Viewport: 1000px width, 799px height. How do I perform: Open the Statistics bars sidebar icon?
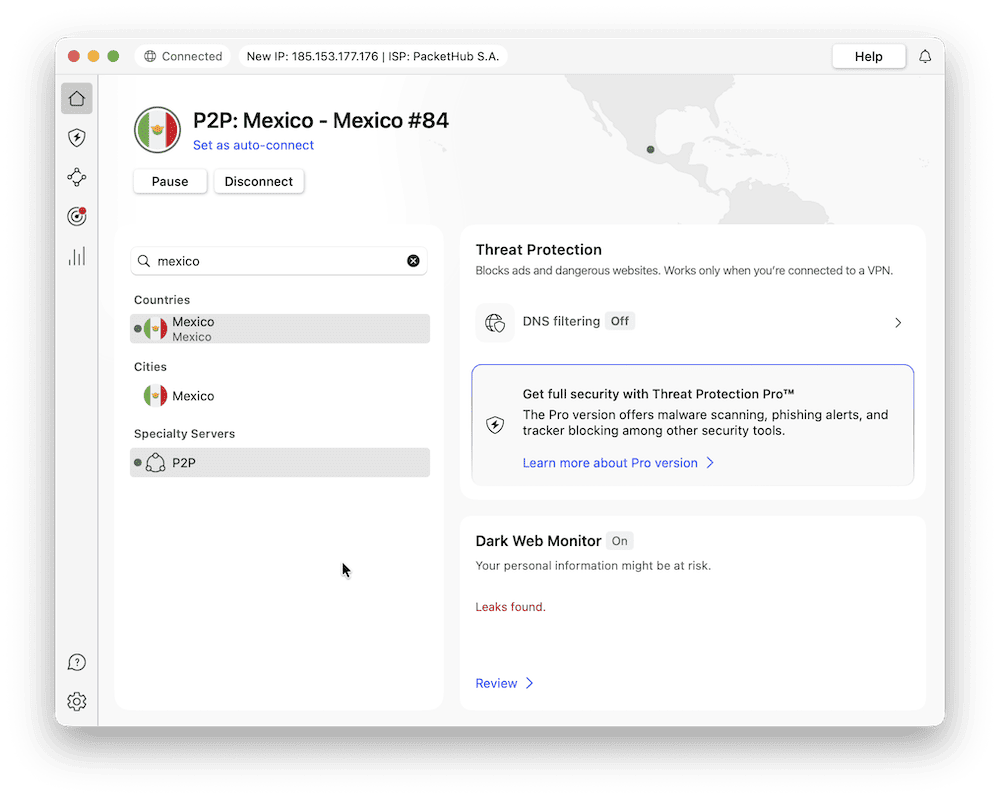coord(77,257)
